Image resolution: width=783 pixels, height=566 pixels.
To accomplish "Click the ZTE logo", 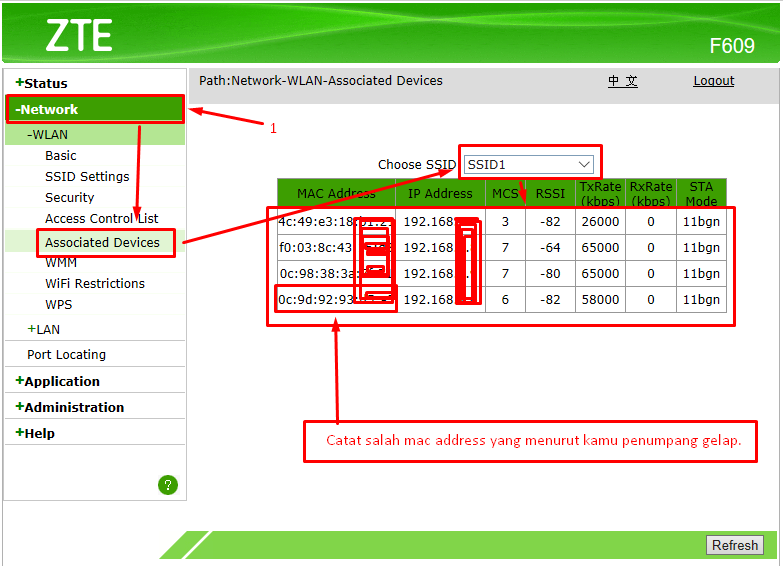I will click(x=79, y=35).
